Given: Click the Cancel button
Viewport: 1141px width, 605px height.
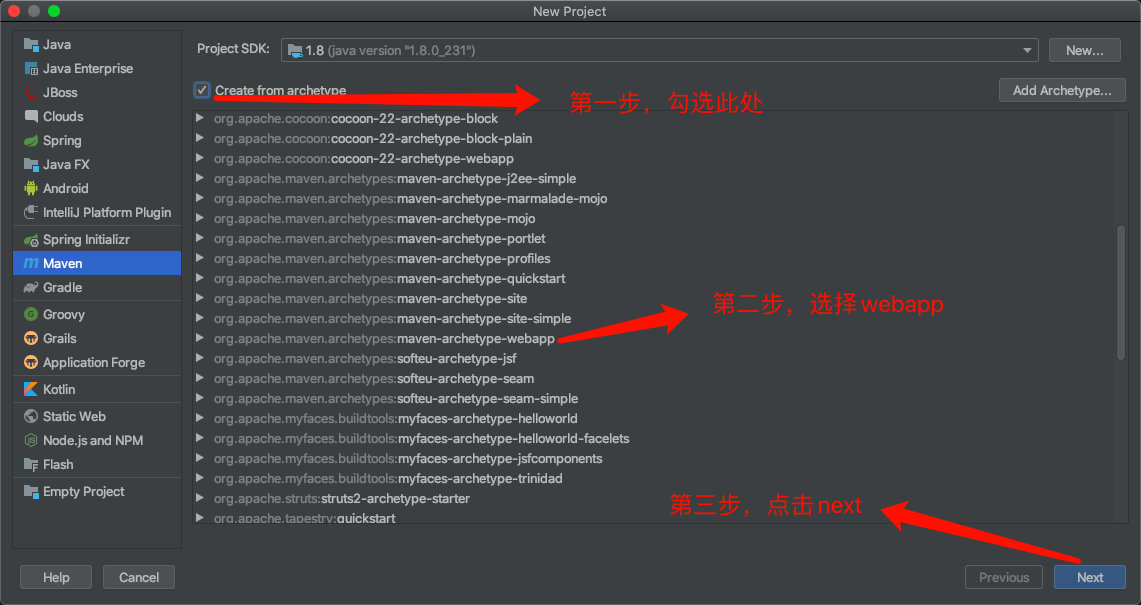Looking at the screenshot, I should (x=138, y=577).
